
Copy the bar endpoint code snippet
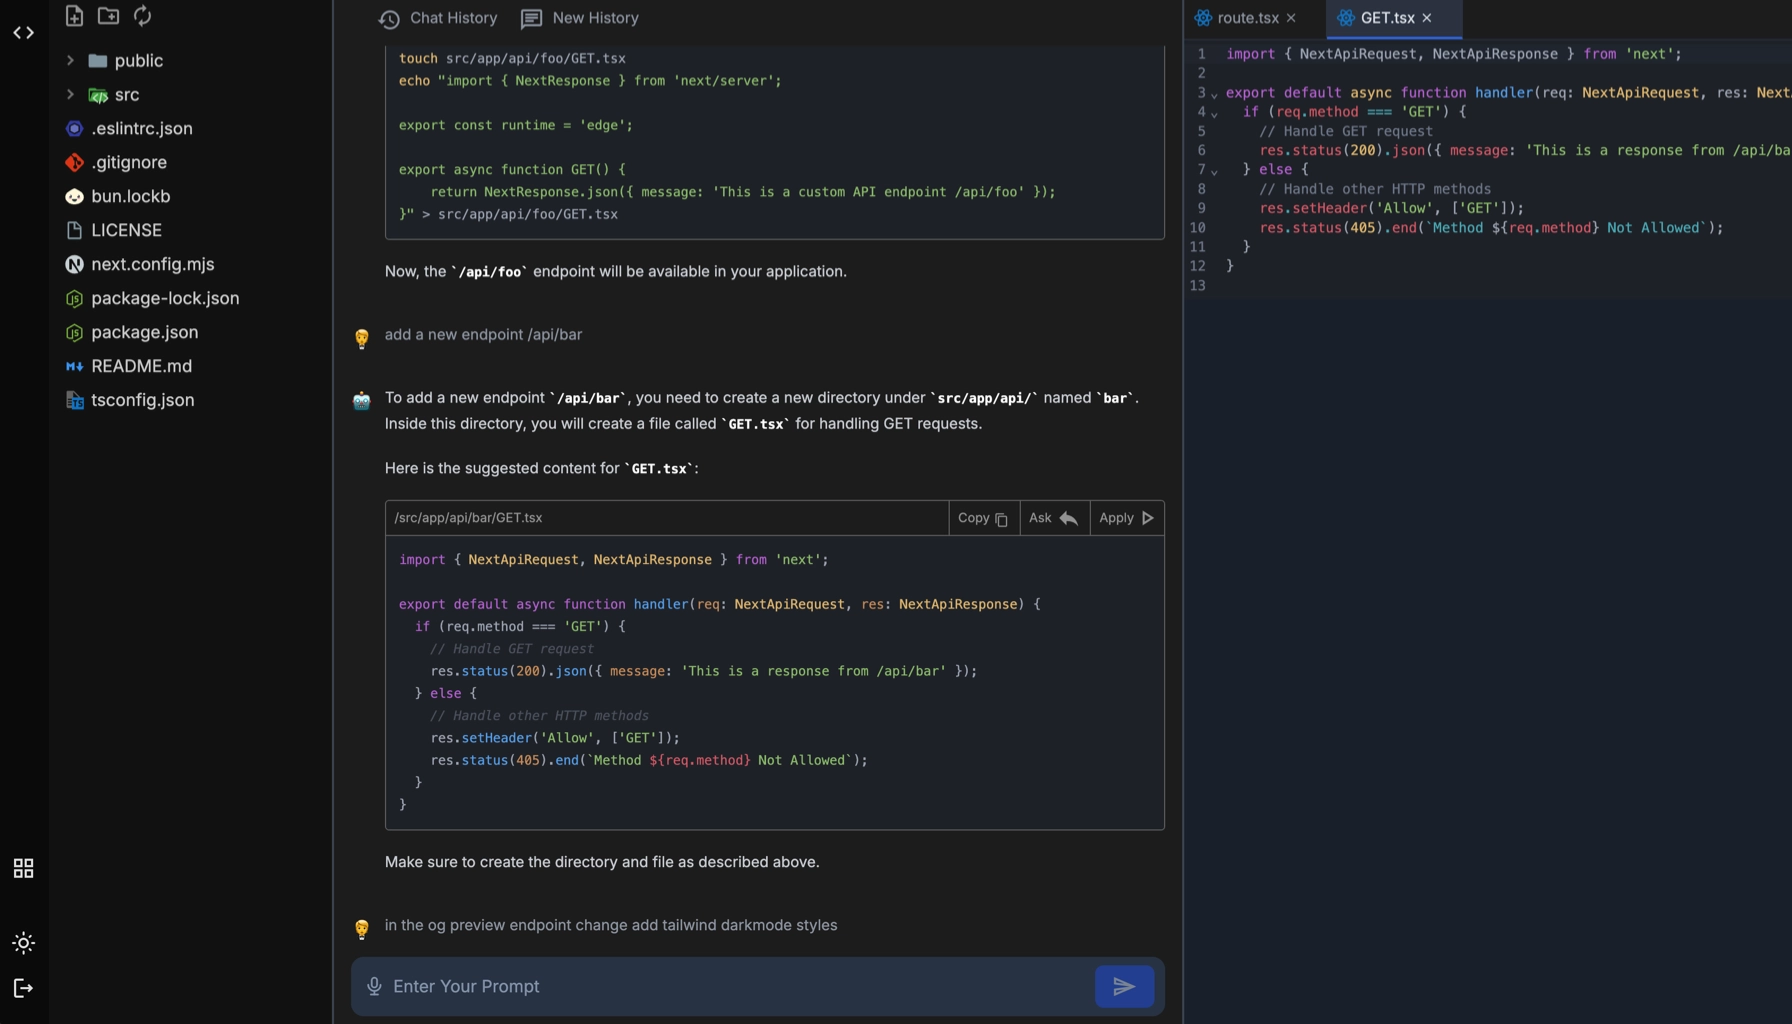pyautogui.click(x=983, y=518)
